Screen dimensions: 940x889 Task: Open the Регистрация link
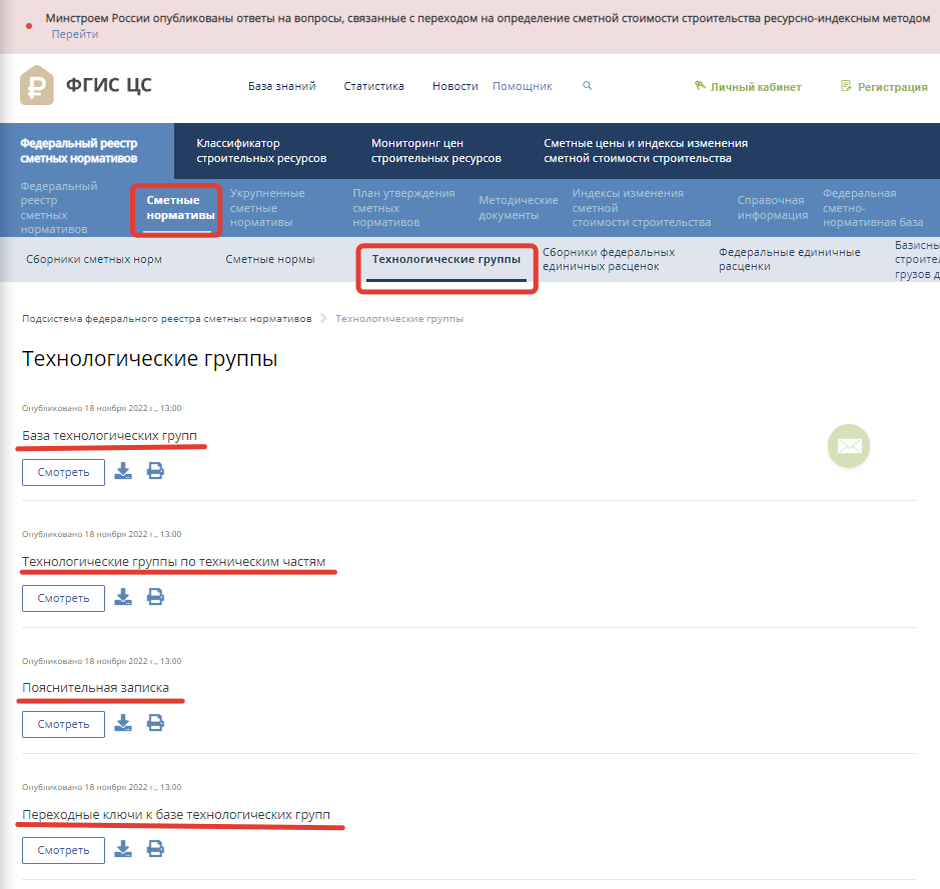(x=892, y=87)
